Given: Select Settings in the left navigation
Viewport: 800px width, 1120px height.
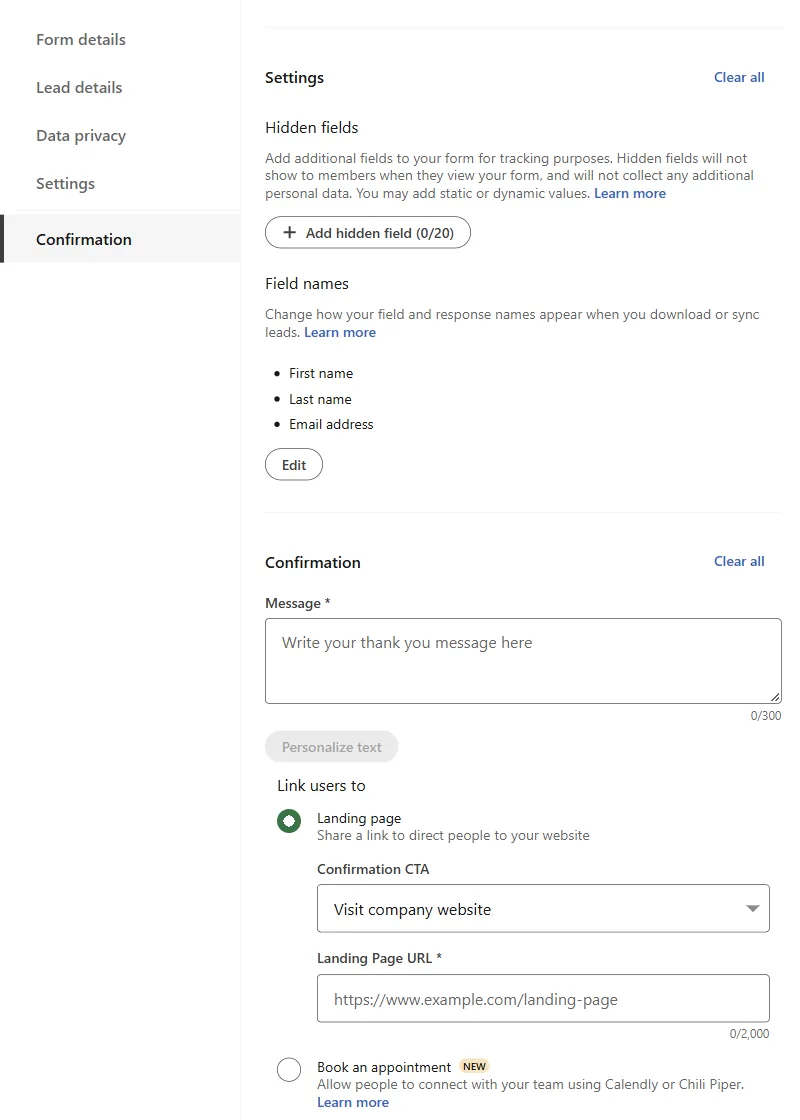Looking at the screenshot, I should tap(65, 184).
